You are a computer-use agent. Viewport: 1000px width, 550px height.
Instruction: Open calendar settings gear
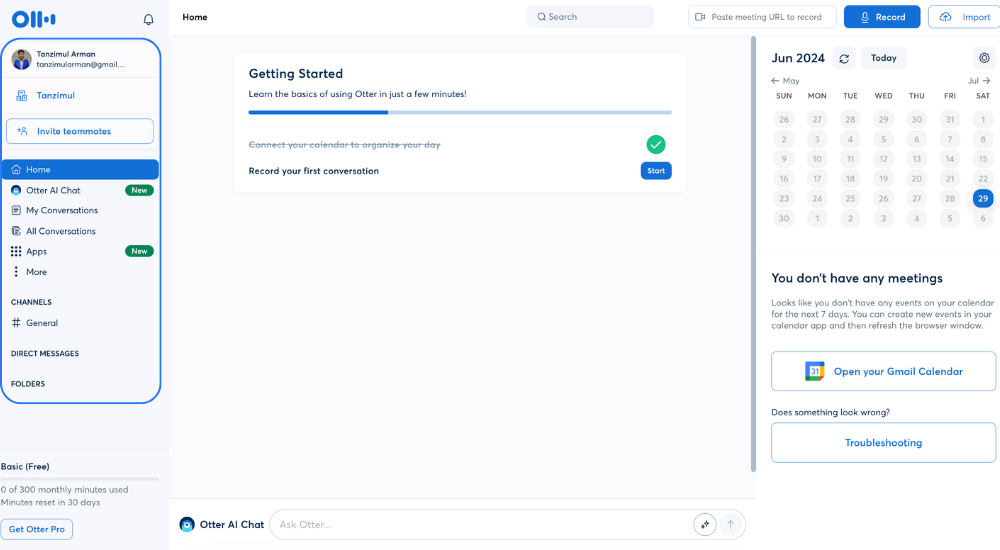(x=984, y=58)
